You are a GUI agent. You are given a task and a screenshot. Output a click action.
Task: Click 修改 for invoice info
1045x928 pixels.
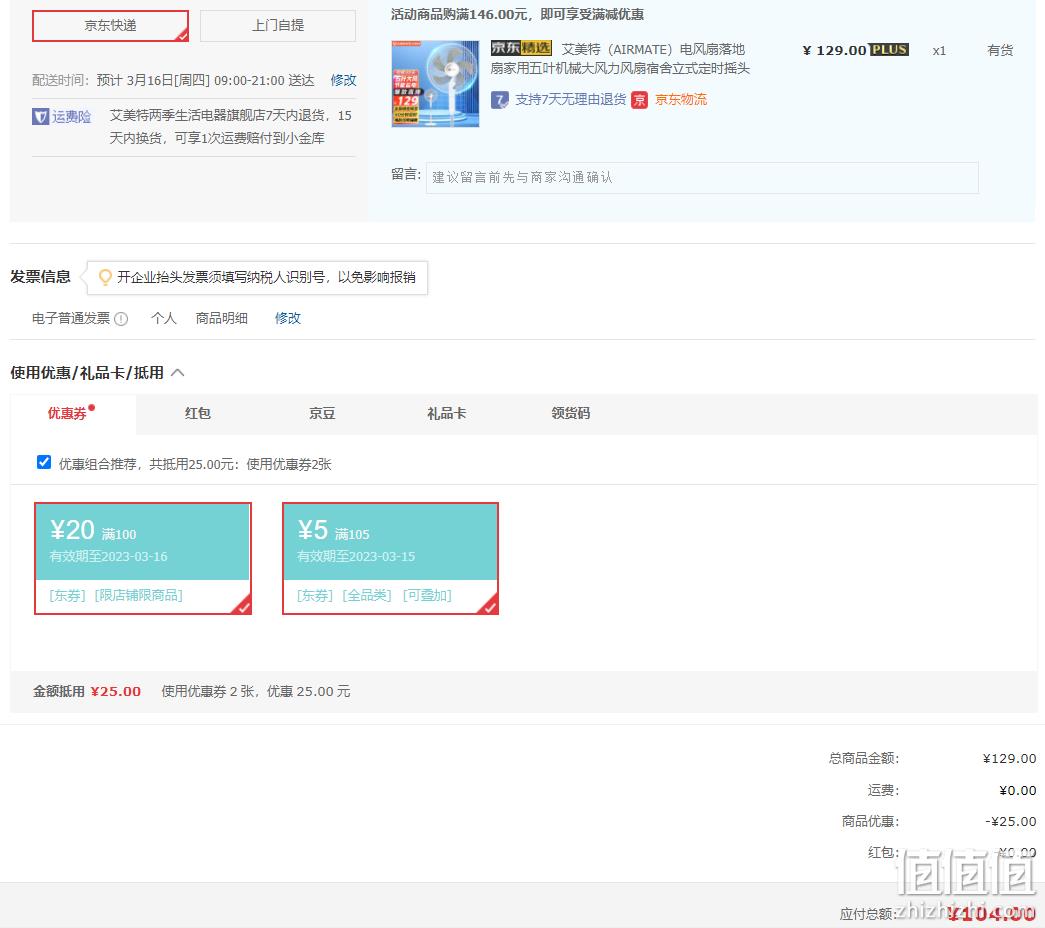pos(288,318)
